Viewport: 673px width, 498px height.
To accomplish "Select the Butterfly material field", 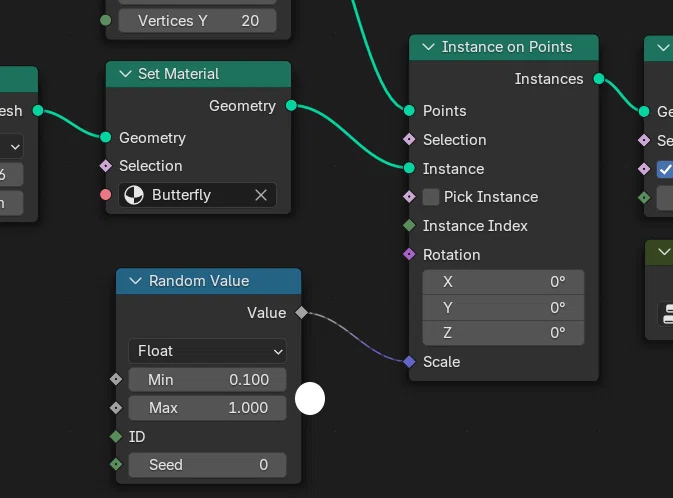I will tap(197, 195).
